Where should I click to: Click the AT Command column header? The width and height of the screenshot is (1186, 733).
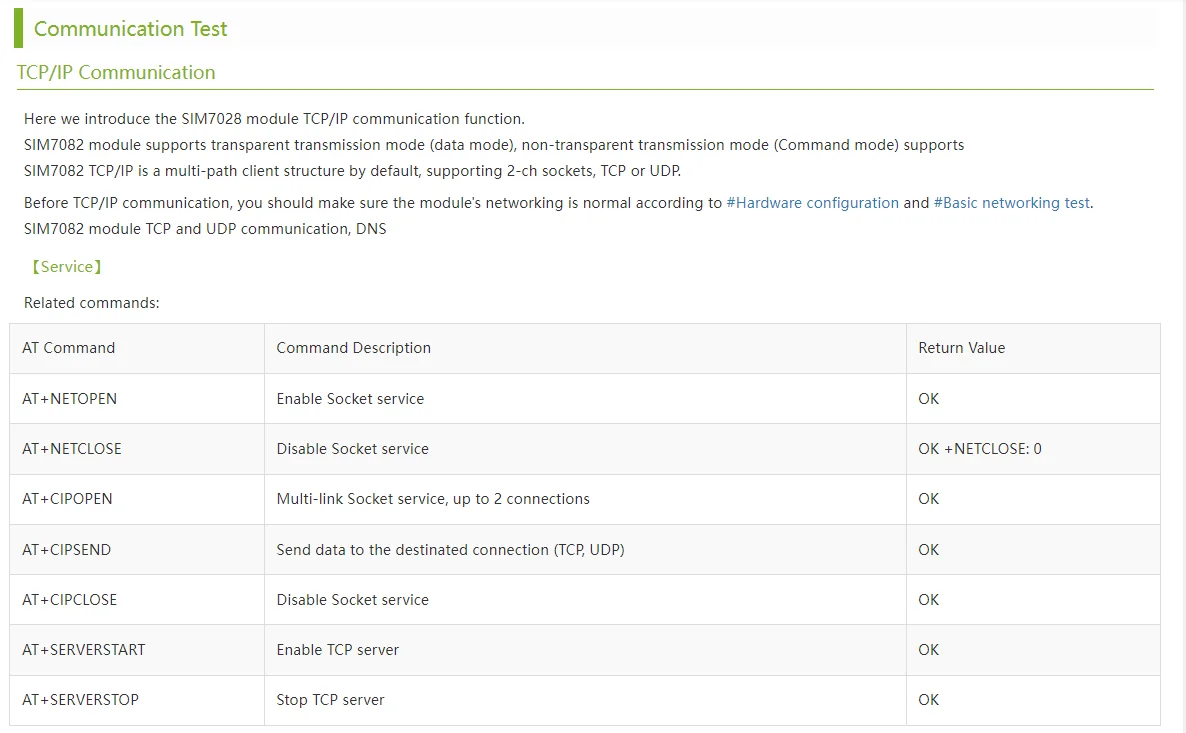click(x=69, y=348)
